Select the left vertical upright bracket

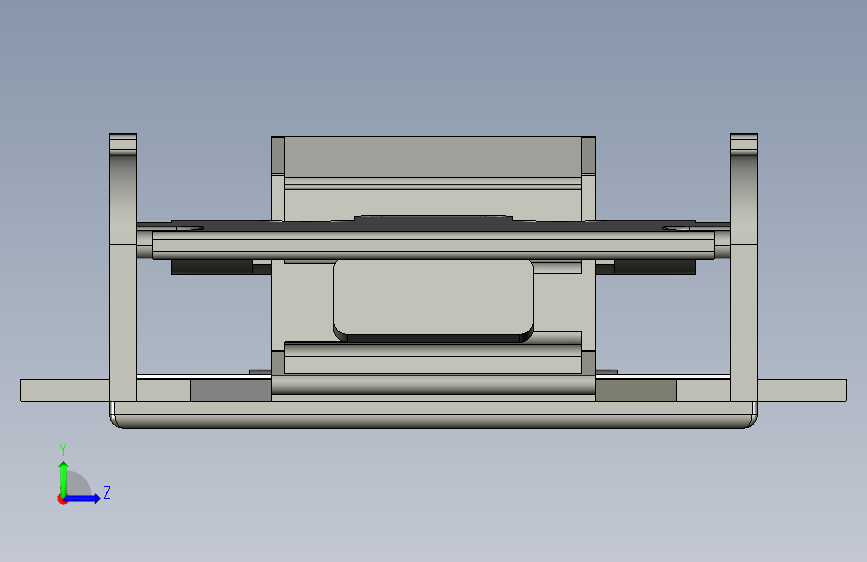click(x=123, y=267)
